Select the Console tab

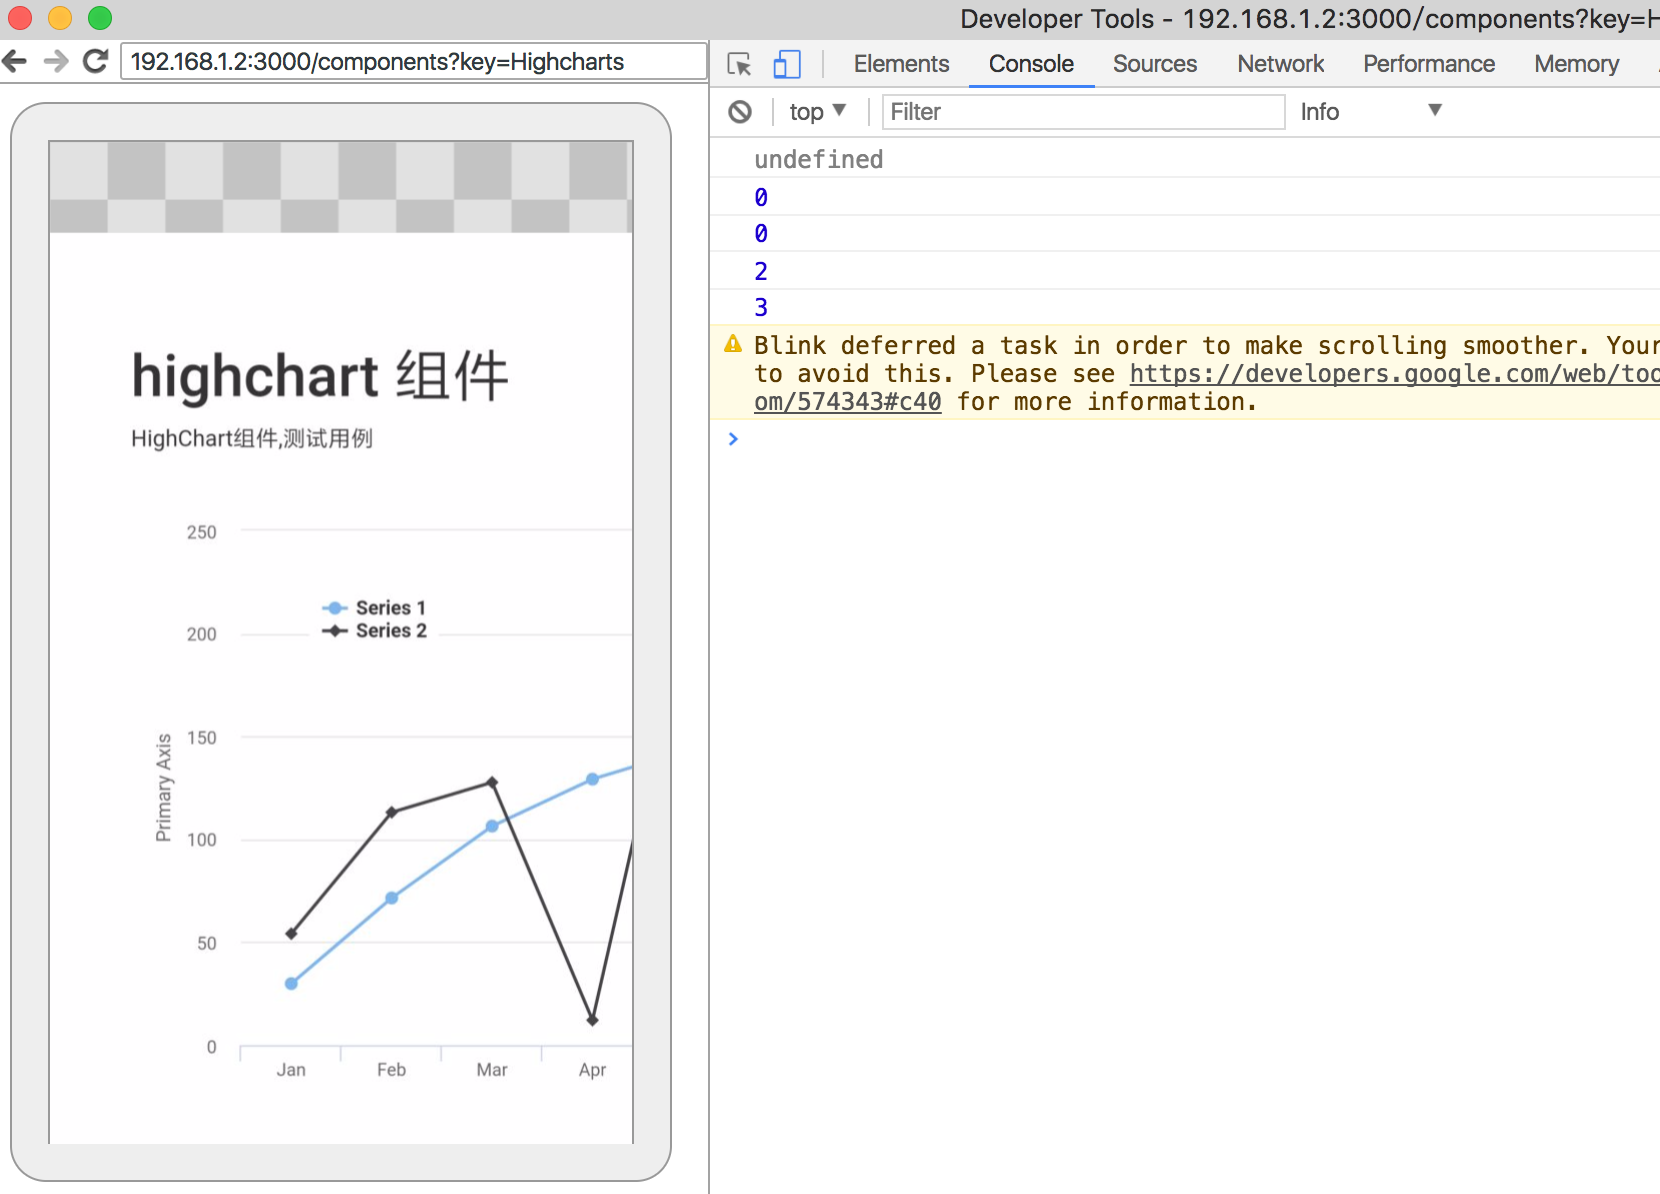point(1031,64)
